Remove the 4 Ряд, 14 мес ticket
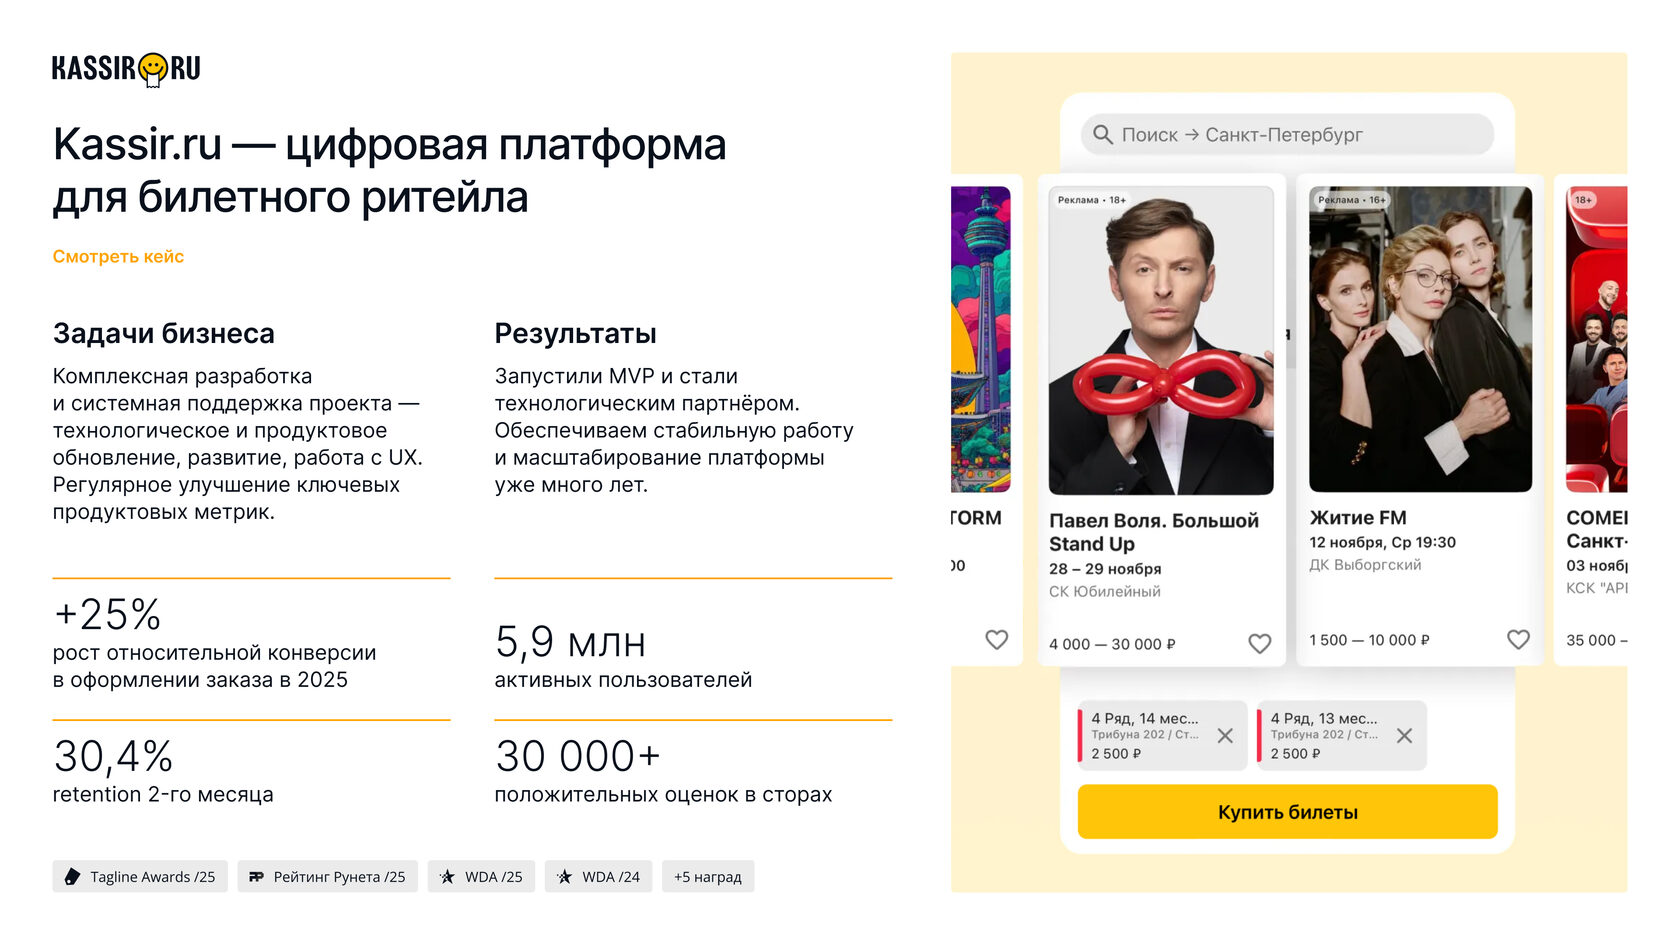 tap(1225, 735)
